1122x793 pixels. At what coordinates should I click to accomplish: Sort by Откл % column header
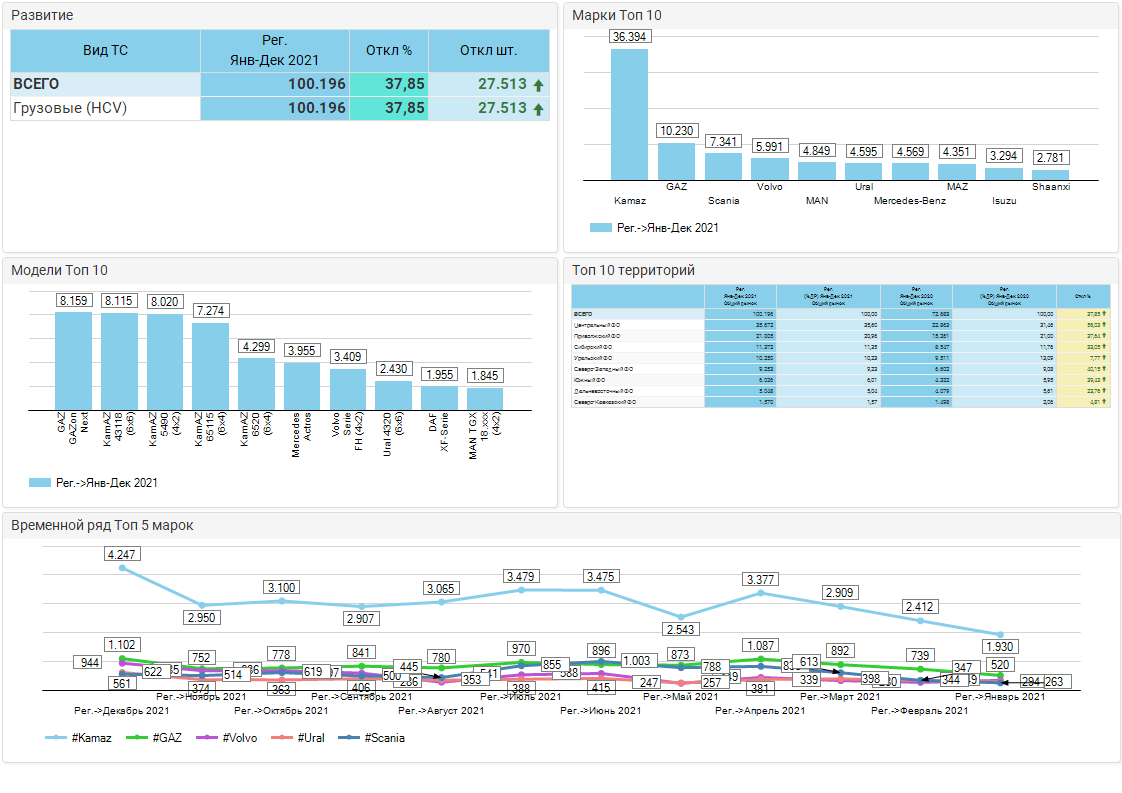point(389,50)
